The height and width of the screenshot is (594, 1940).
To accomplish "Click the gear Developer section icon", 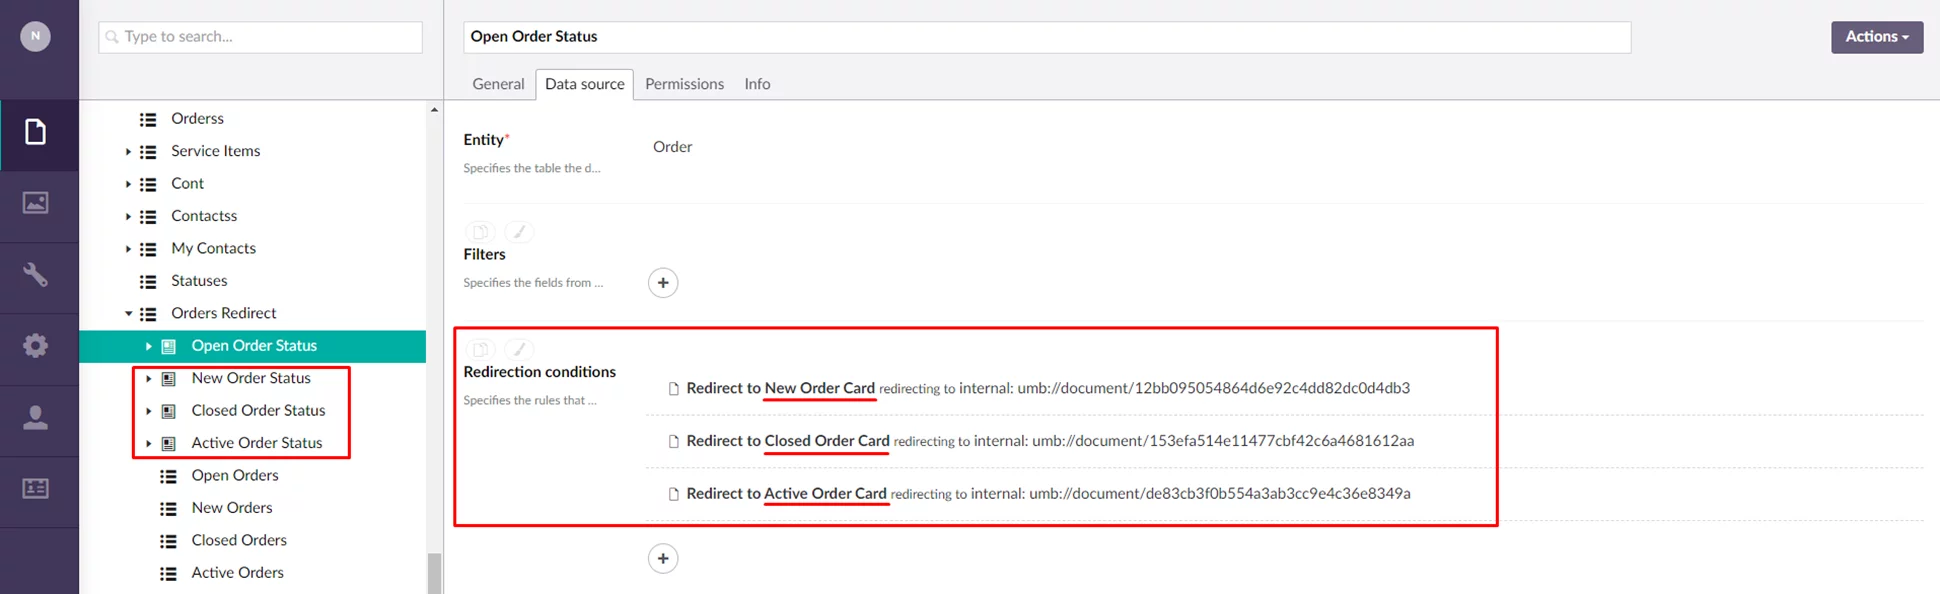I will point(36,346).
